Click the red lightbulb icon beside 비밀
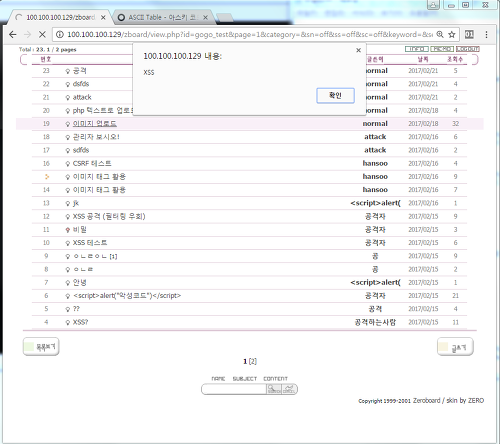The width and height of the screenshot is (500, 444). coord(68,230)
